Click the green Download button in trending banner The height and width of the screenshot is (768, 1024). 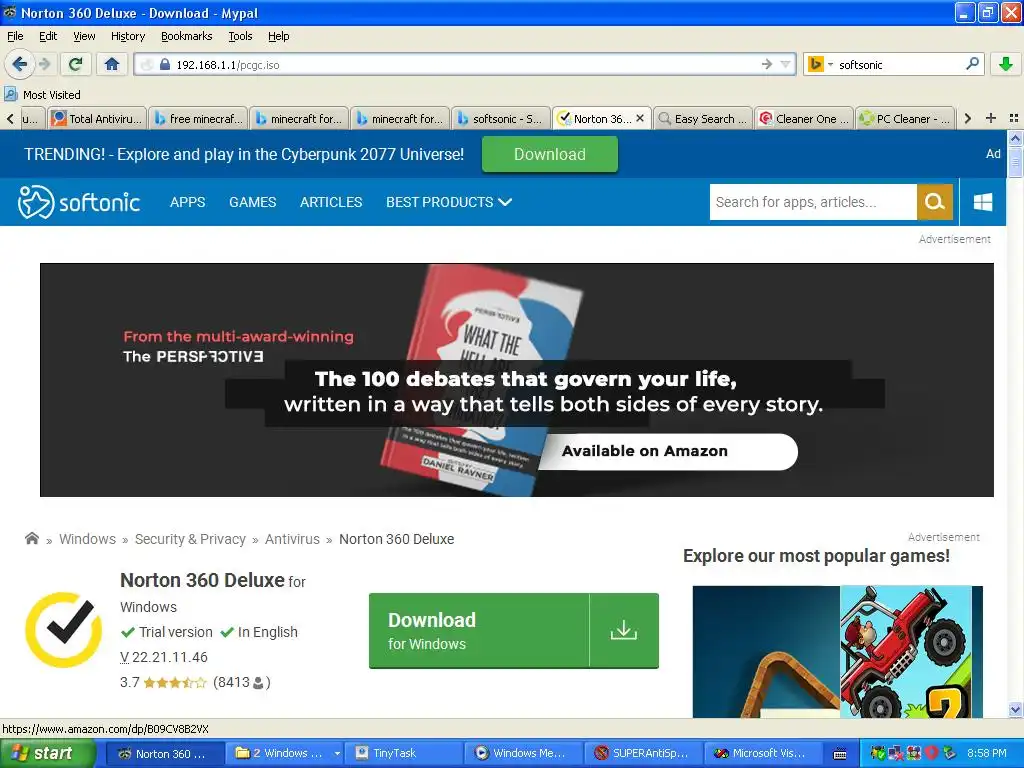click(549, 154)
